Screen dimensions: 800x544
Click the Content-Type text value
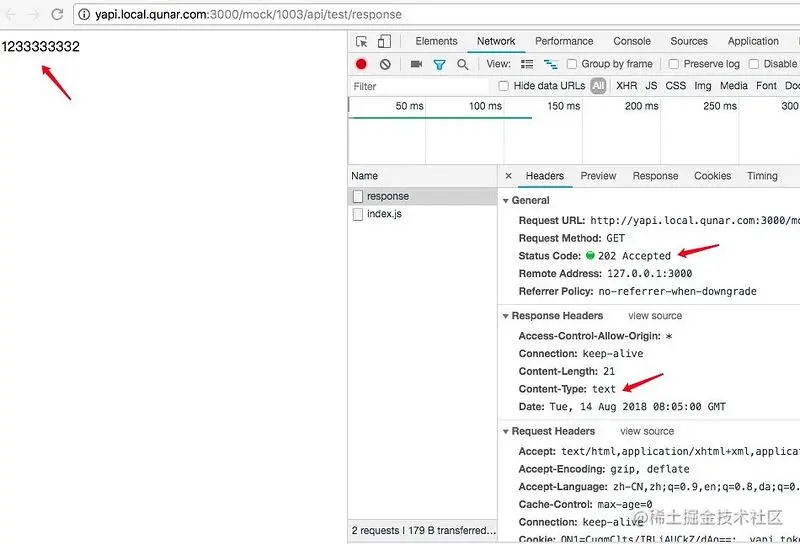pos(604,389)
